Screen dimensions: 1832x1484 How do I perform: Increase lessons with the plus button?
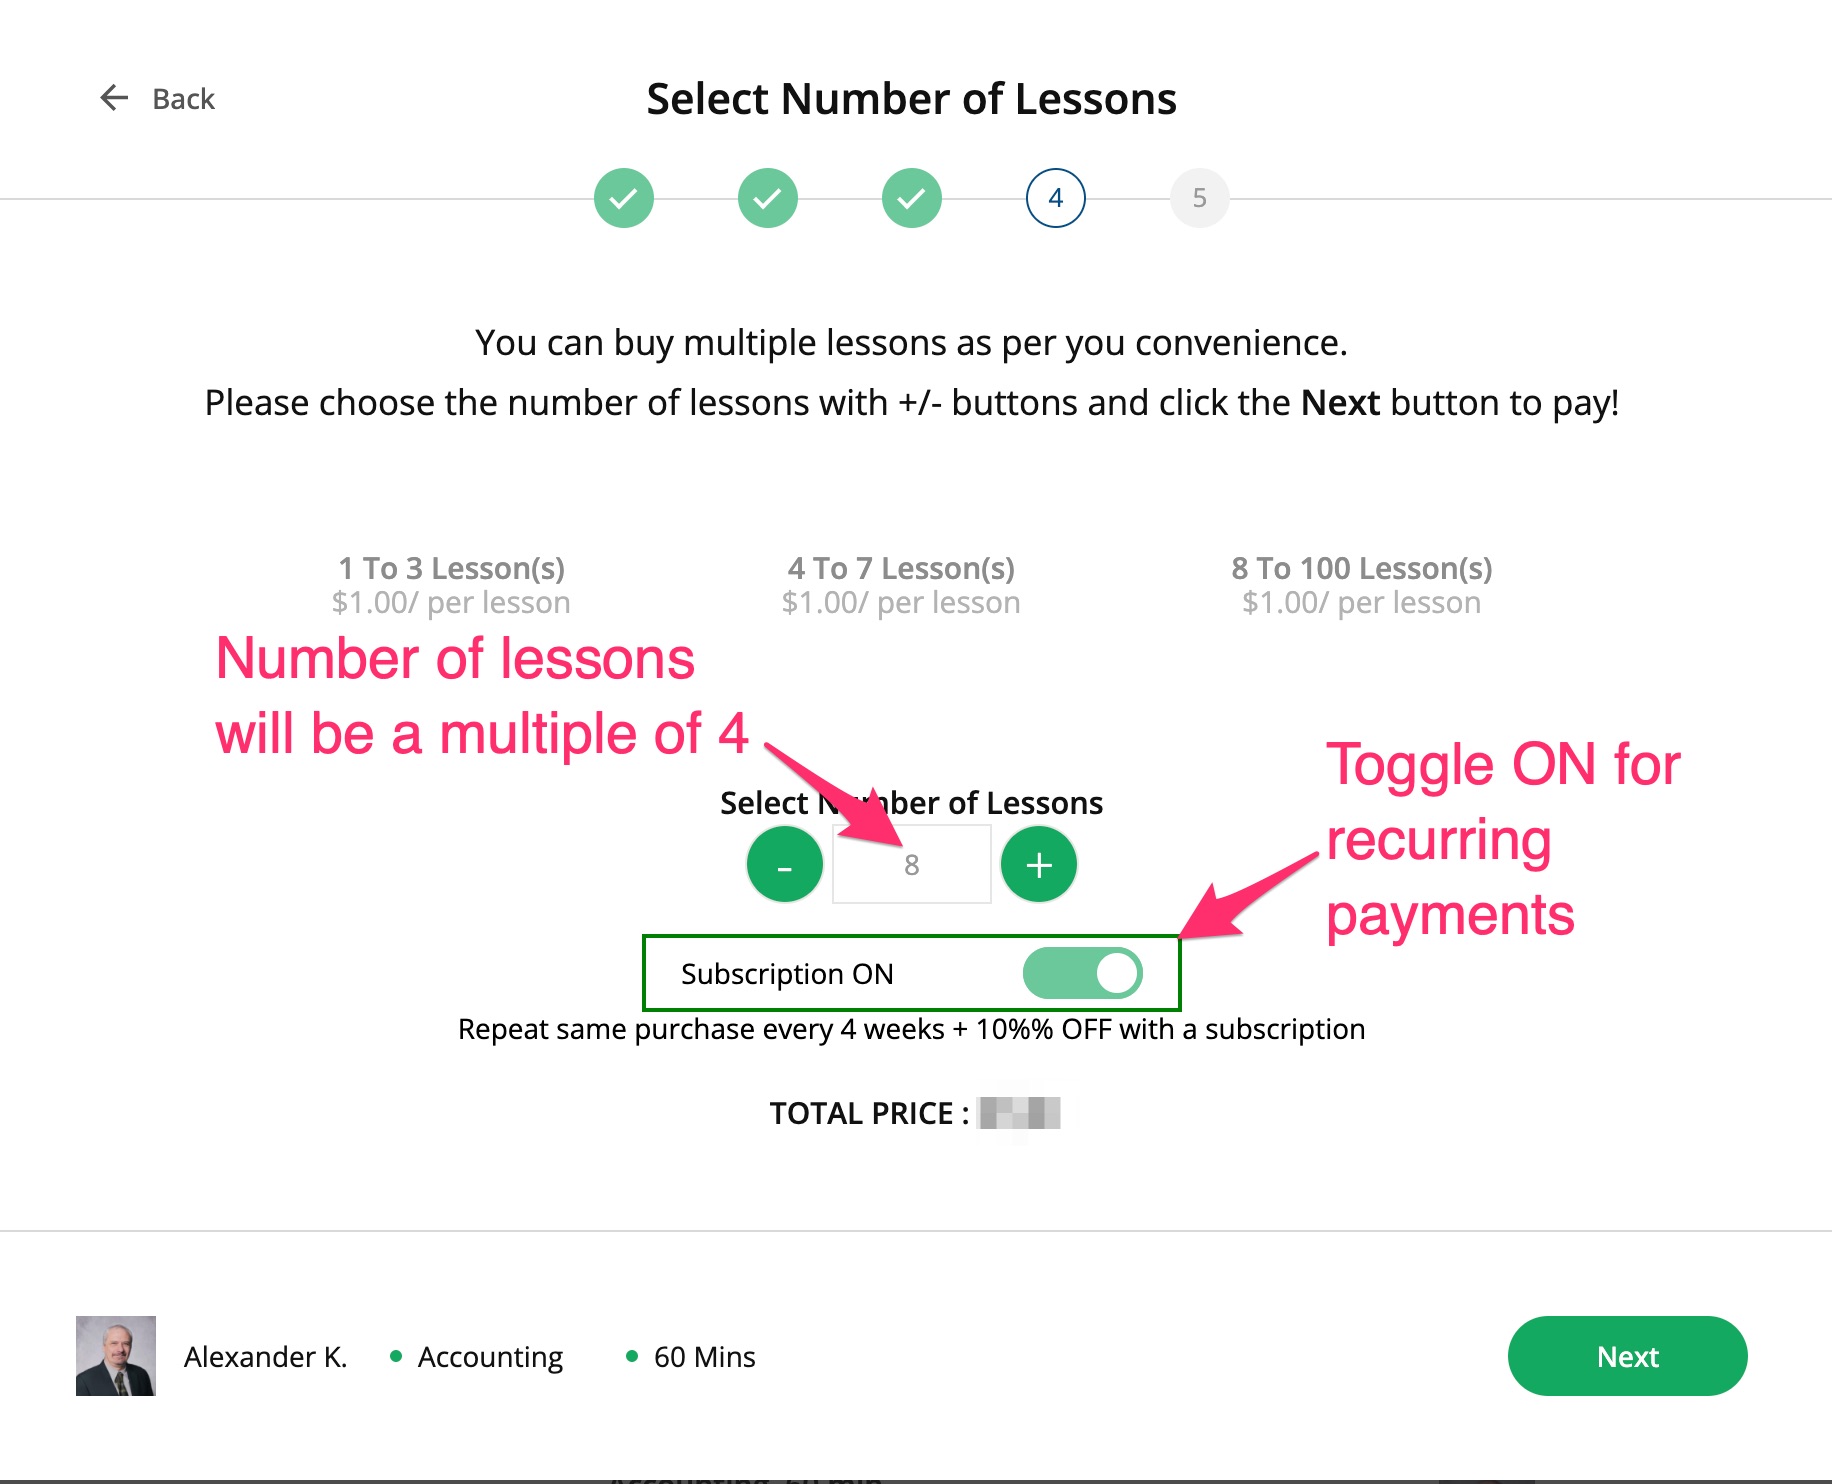(x=1039, y=865)
